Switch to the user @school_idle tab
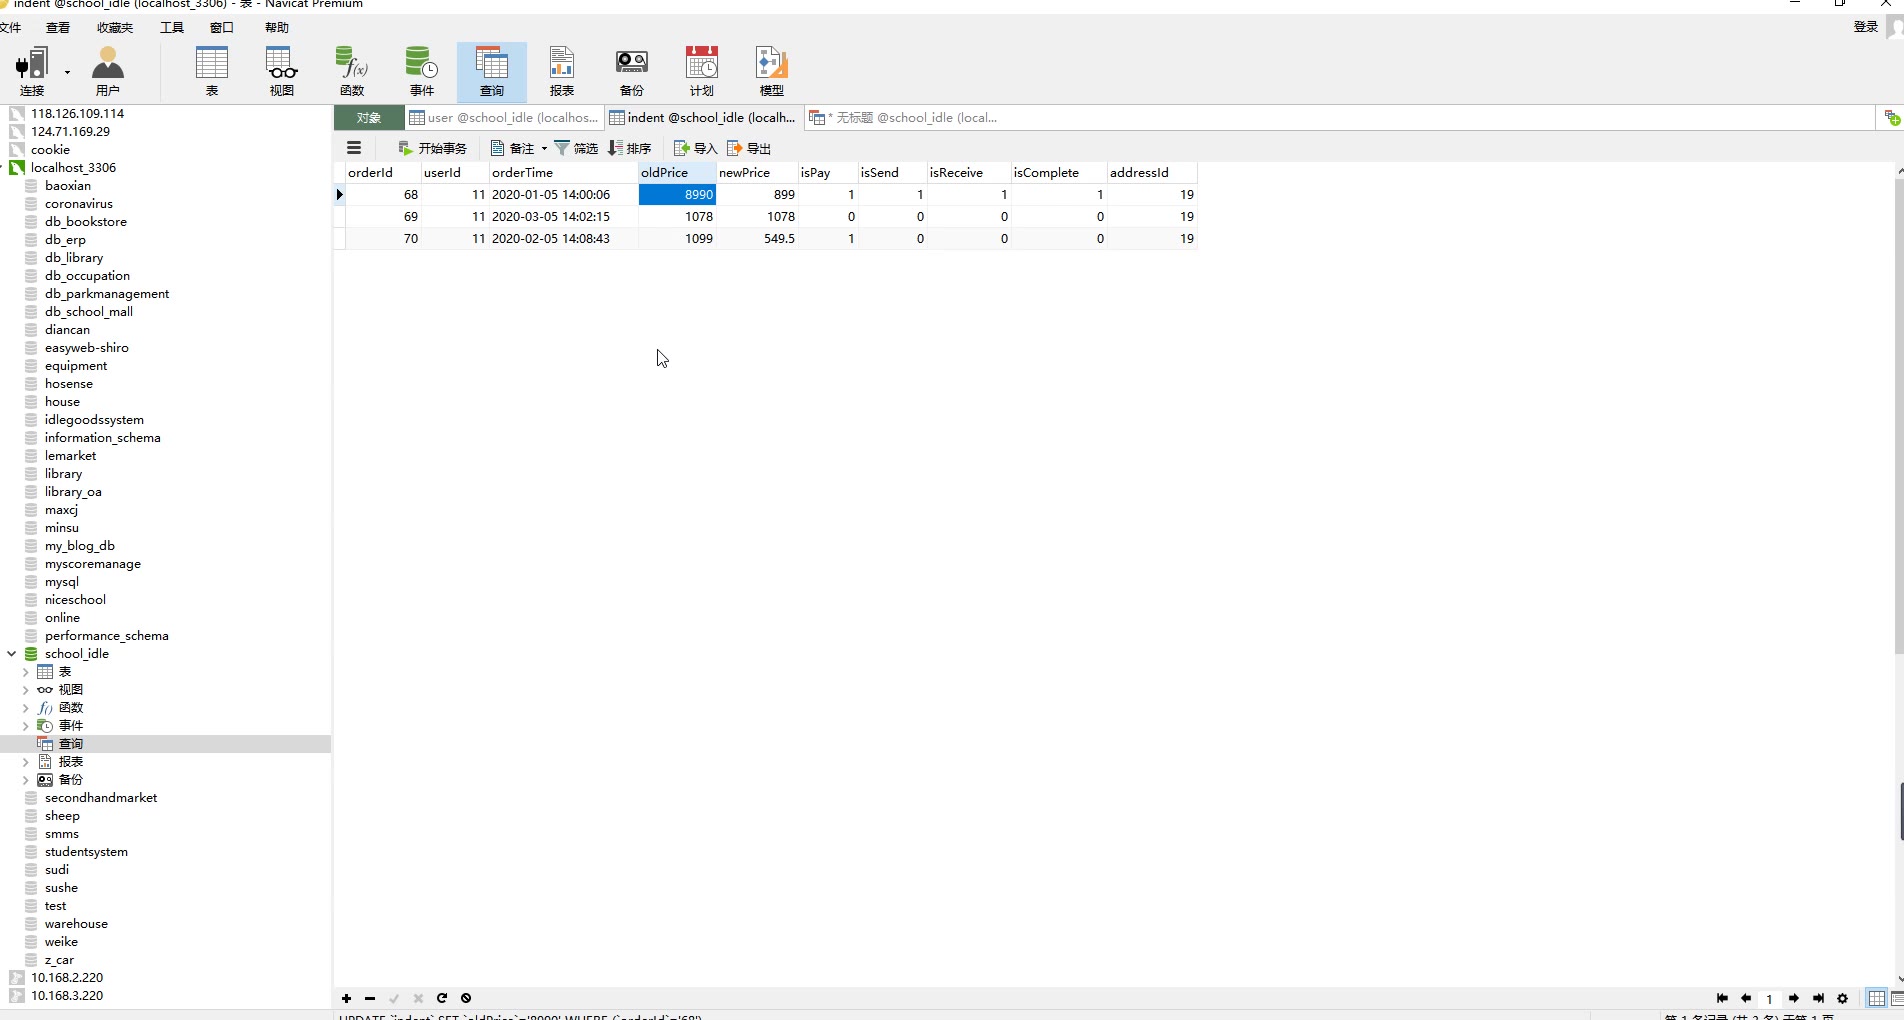The width and height of the screenshot is (1904, 1020). coord(504,118)
